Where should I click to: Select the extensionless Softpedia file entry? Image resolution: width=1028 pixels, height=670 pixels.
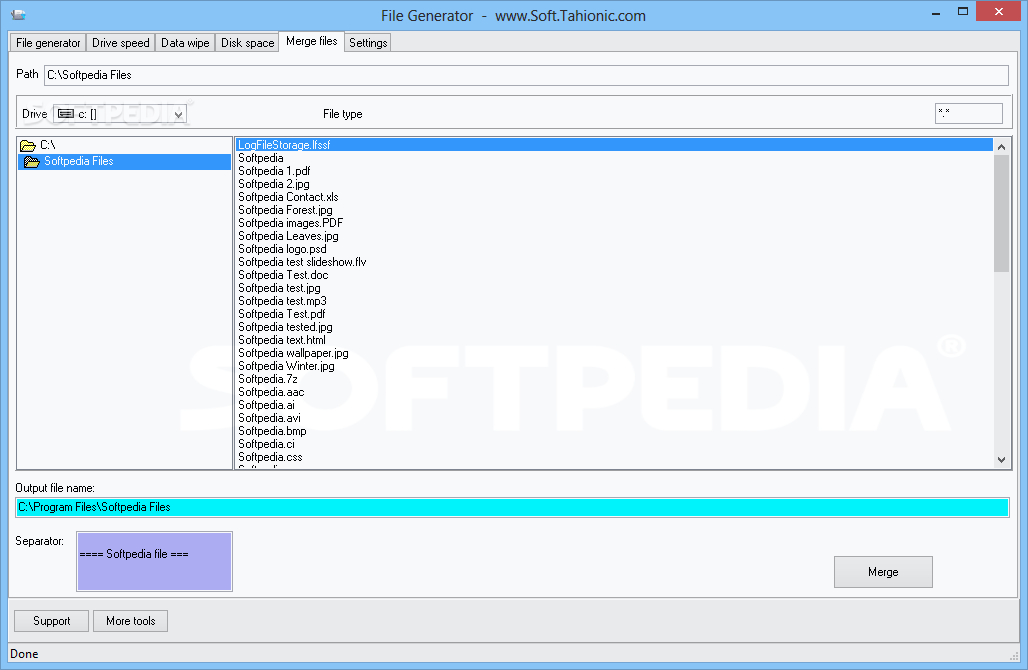point(614,158)
